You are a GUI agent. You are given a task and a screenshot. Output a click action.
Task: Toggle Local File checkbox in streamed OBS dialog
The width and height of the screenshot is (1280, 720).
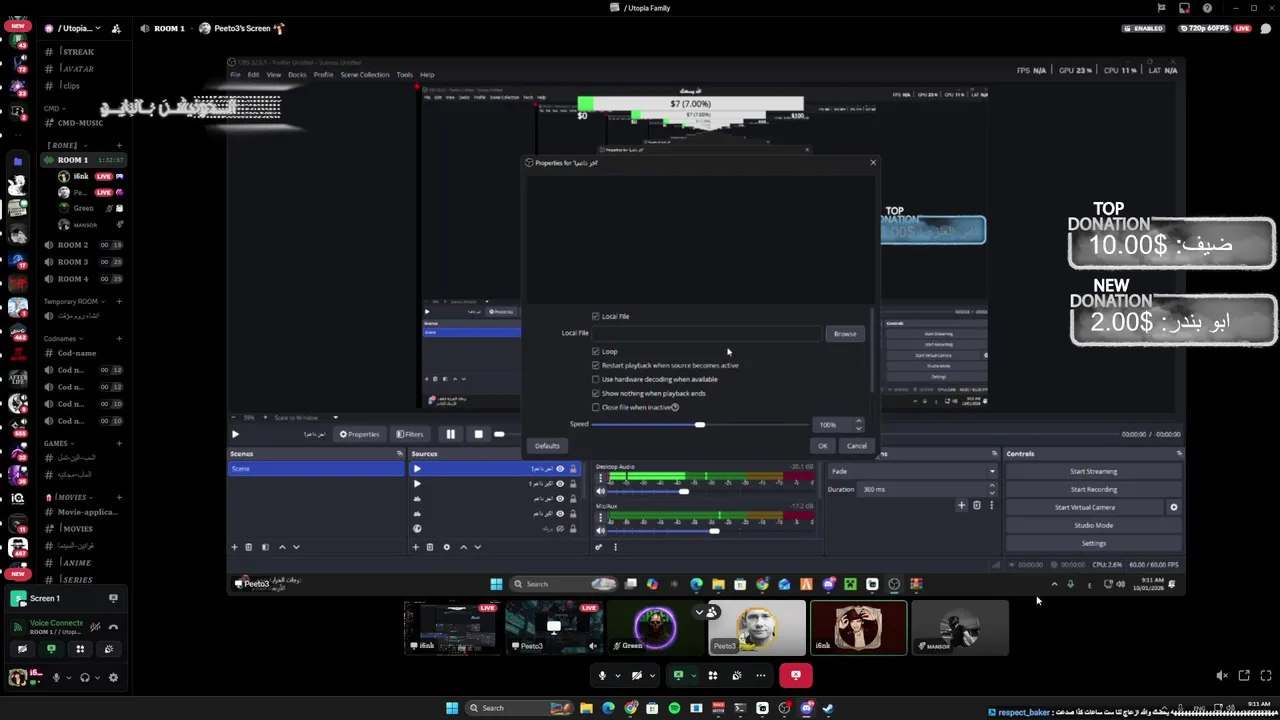(596, 316)
